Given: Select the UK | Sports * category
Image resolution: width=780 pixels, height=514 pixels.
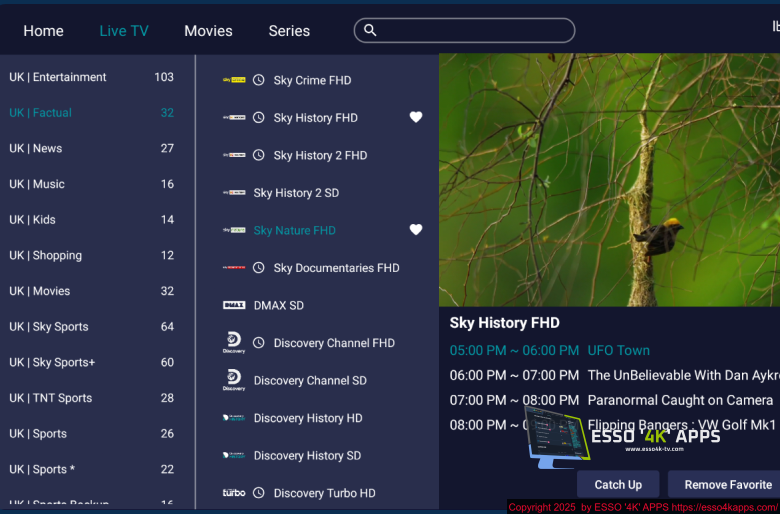Looking at the screenshot, I should [x=92, y=469].
